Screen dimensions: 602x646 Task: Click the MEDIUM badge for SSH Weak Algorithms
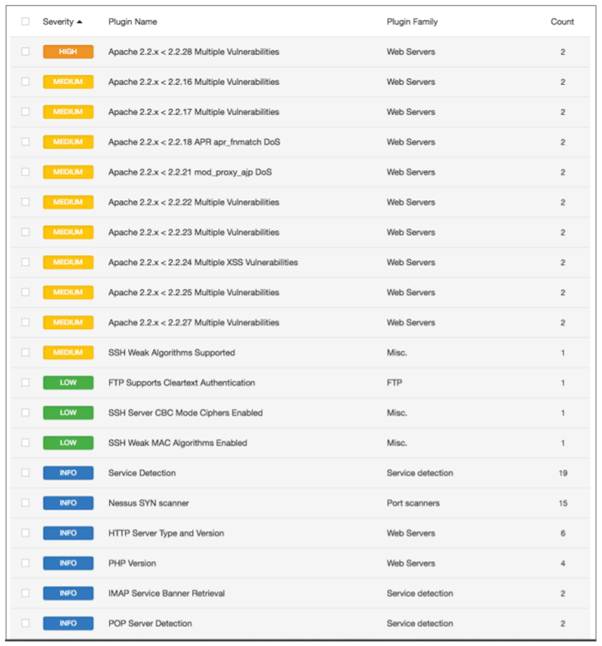pos(68,353)
